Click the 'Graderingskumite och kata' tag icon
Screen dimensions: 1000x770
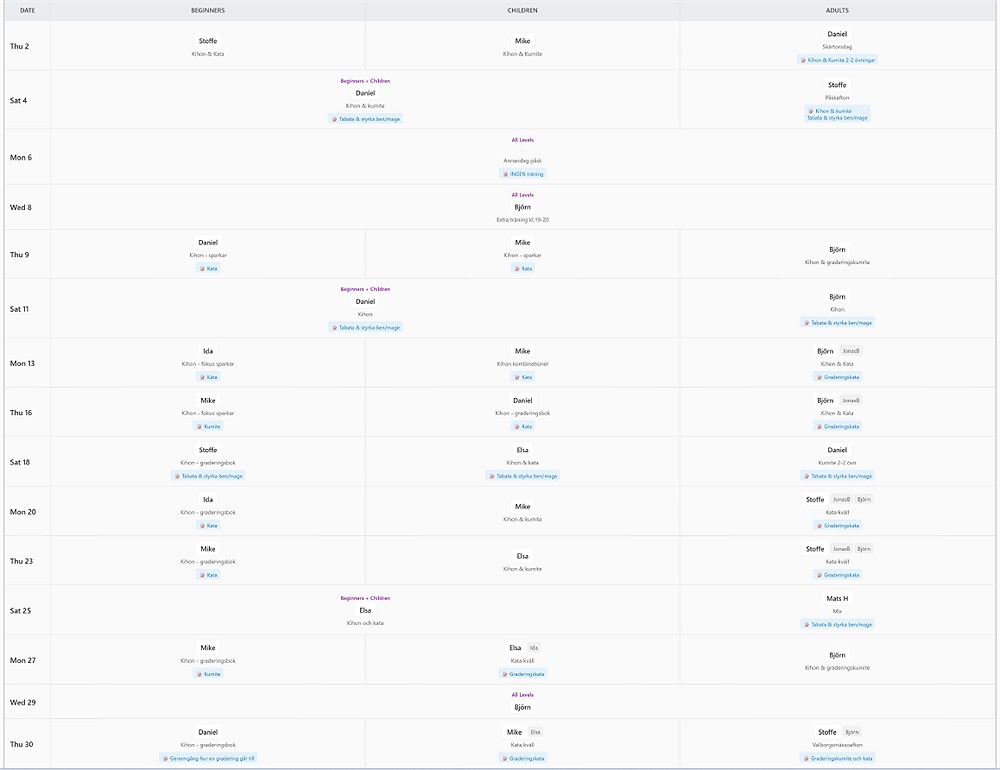[805, 759]
